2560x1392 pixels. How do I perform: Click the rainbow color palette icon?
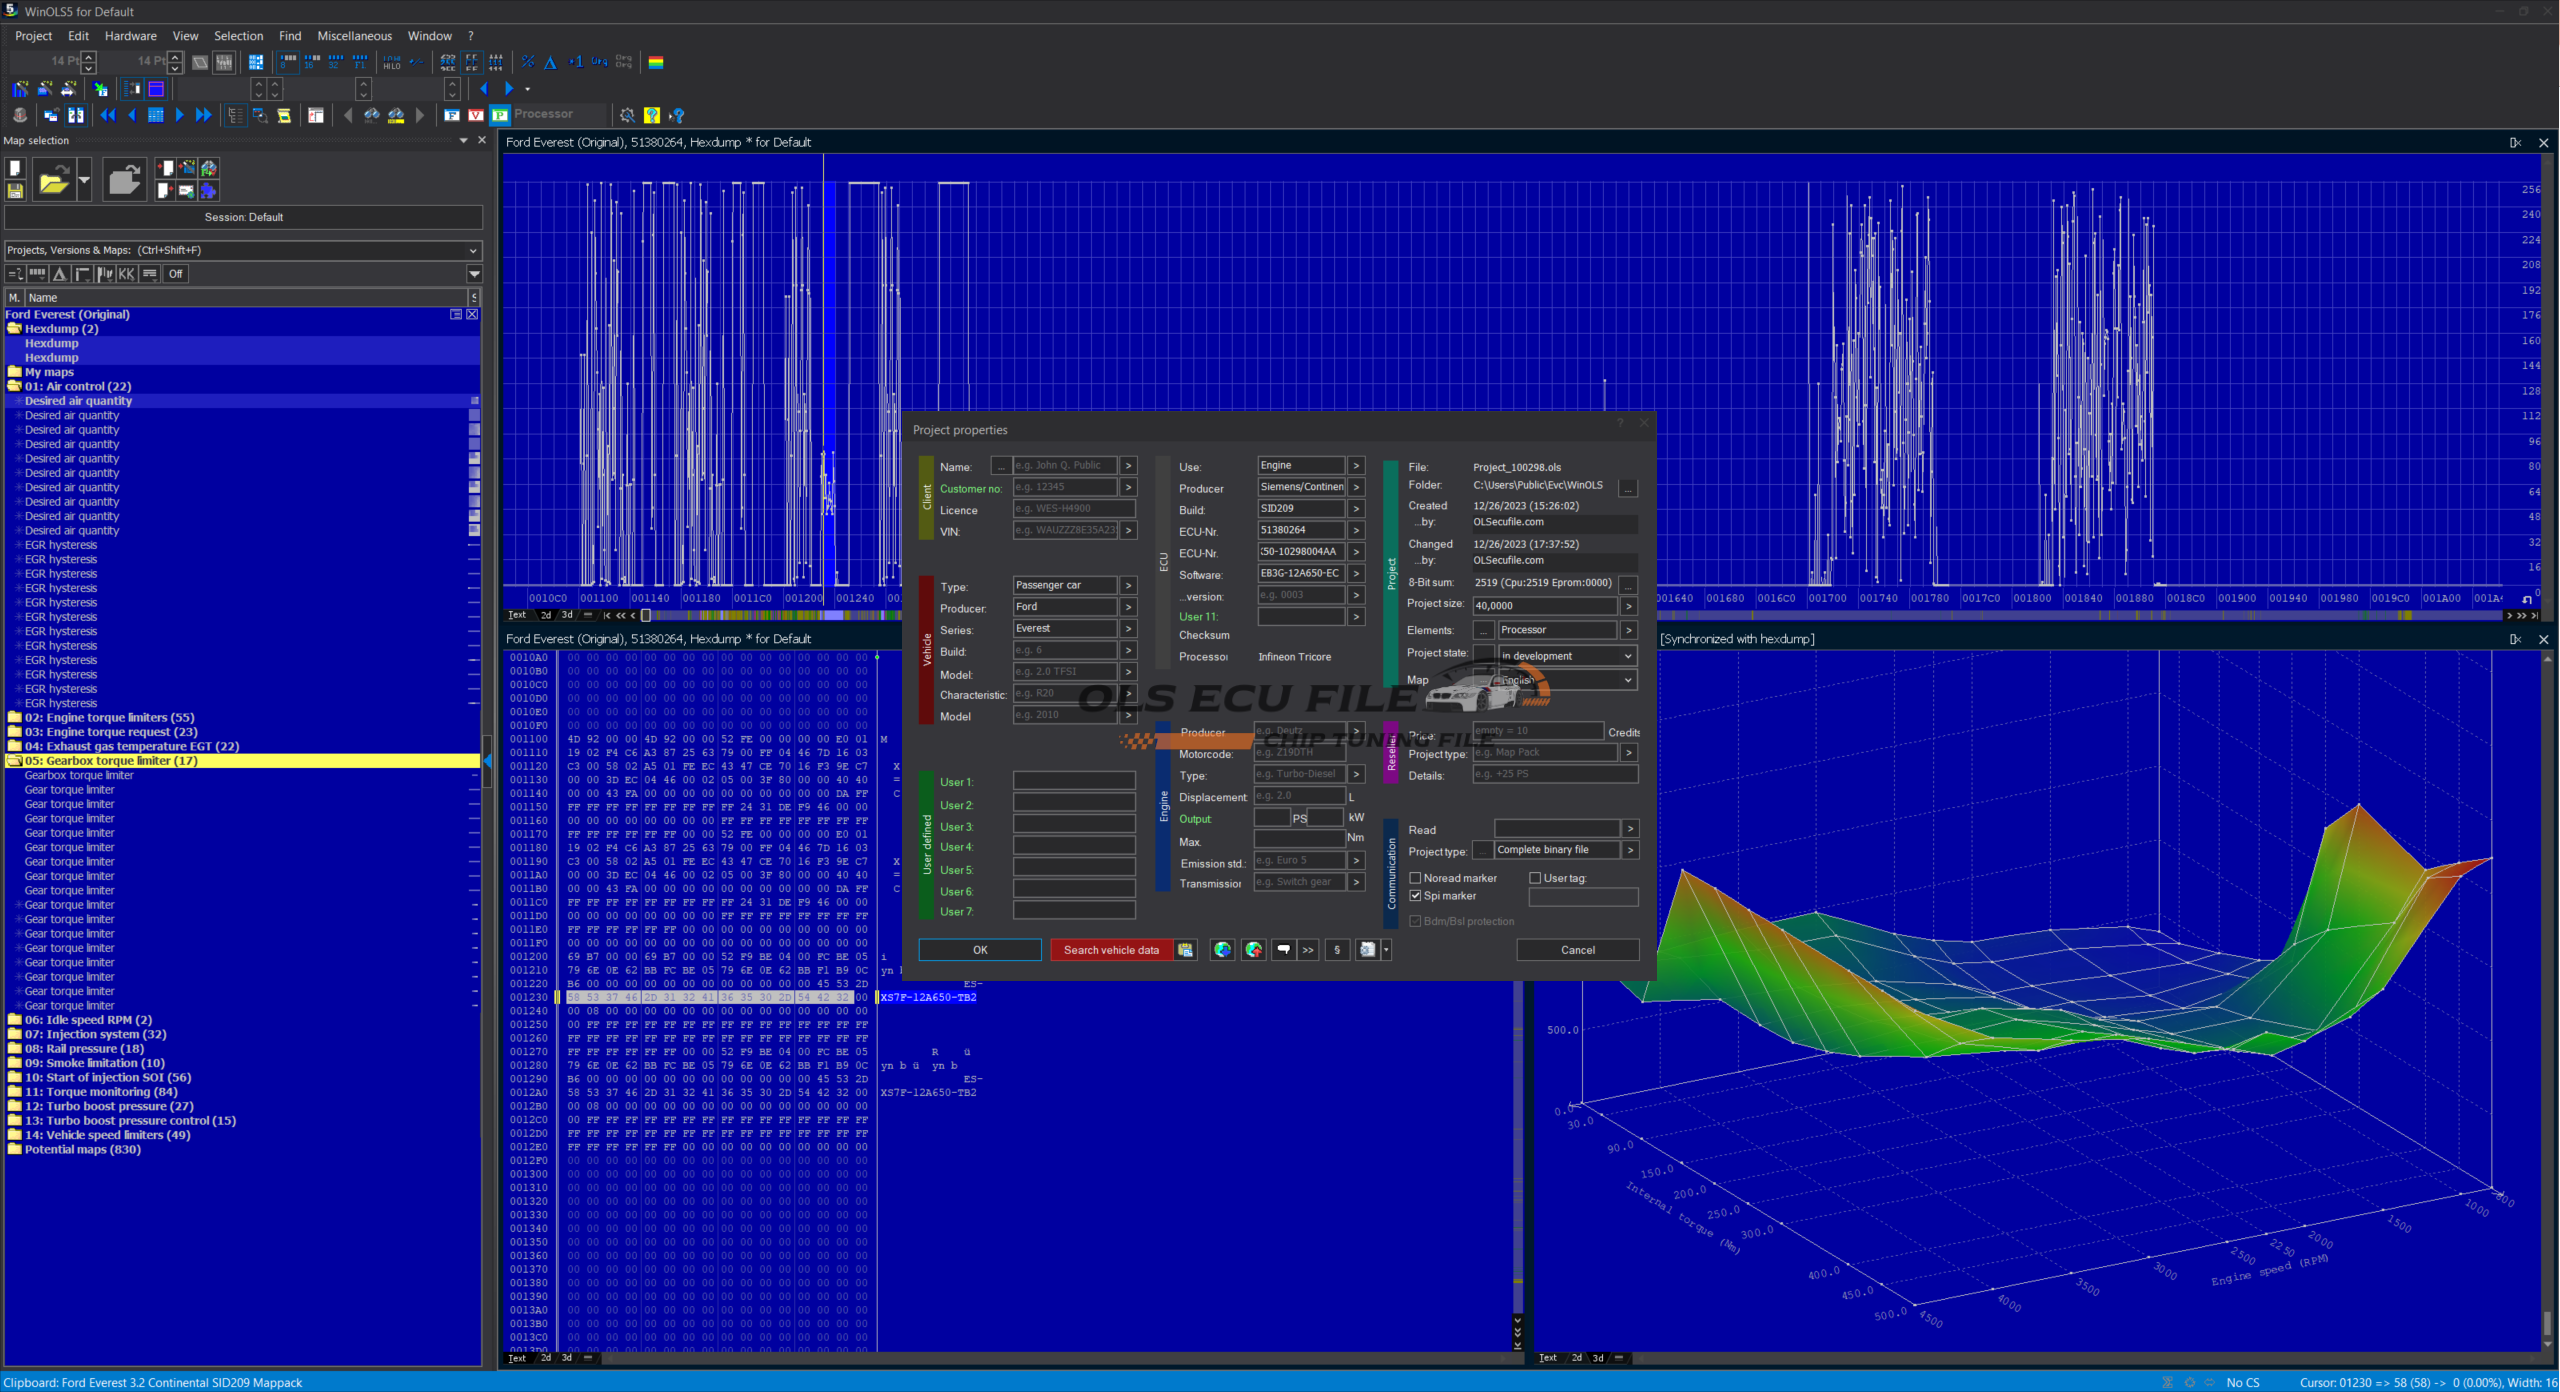click(x=656, y=62)
